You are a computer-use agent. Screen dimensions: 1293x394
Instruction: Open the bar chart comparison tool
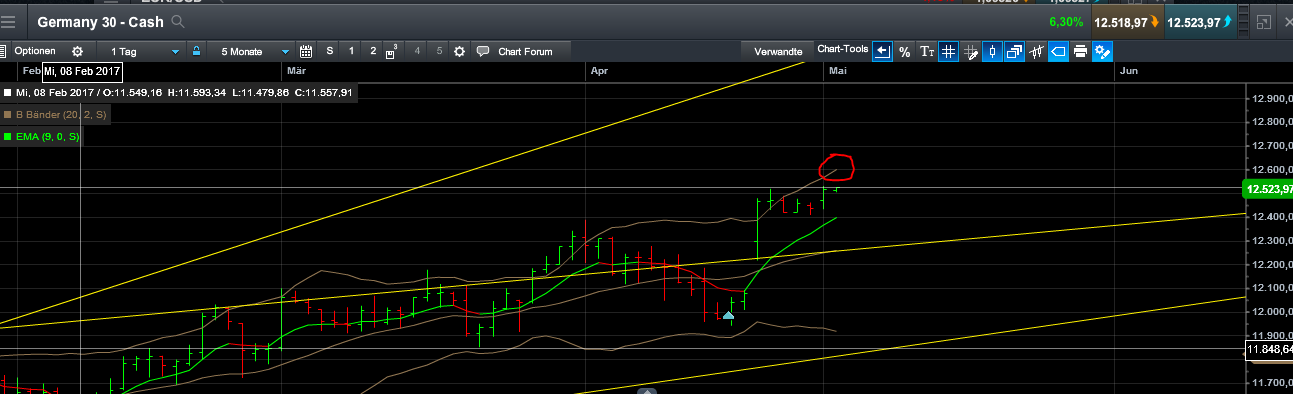coord(1036,51)
